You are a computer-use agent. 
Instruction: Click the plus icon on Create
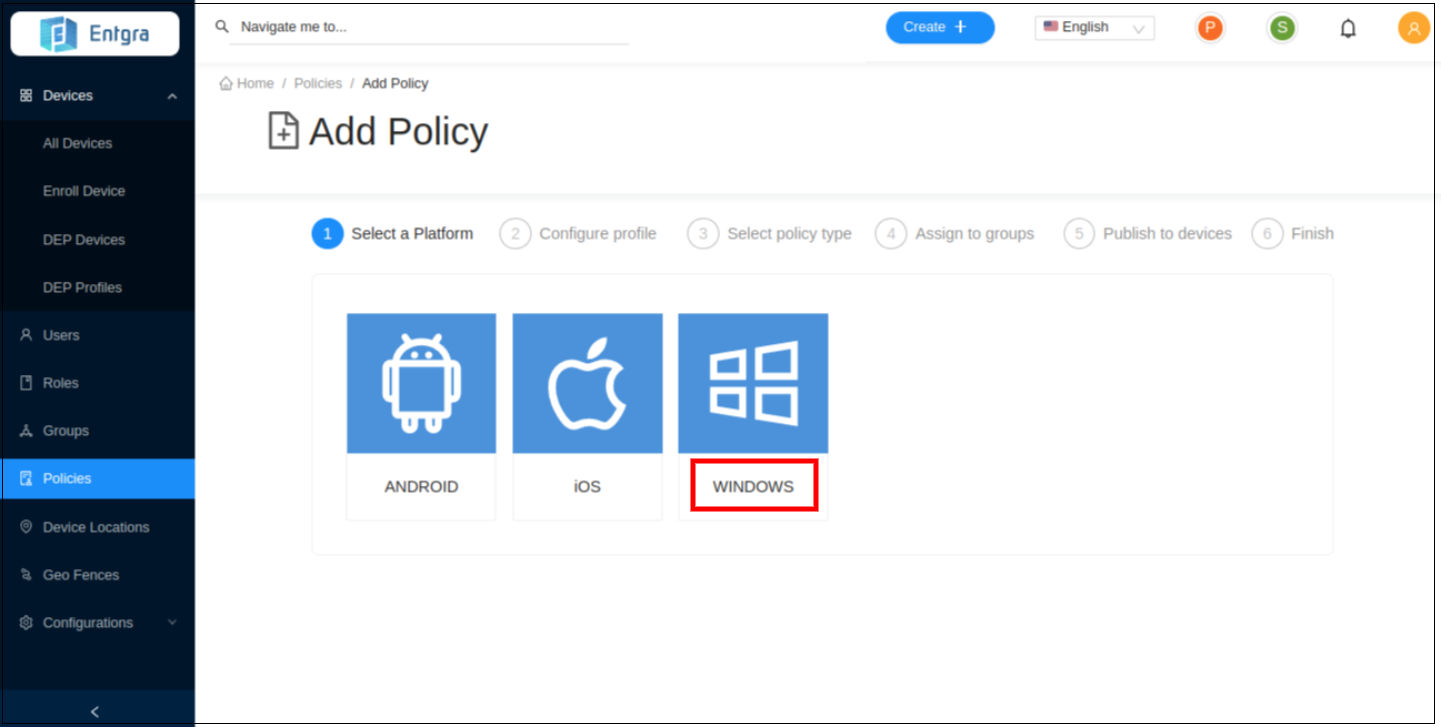click(960, 27)
